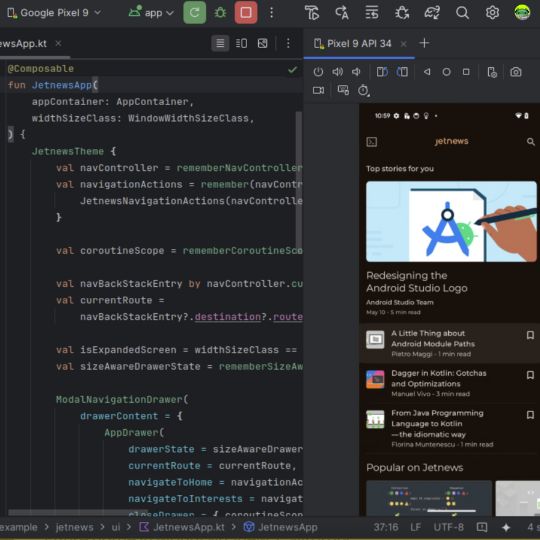The image size is (540, 540).
Task: Close the JetnewsApp.kt editor tab
Action: pyautogui.click(x=59, y=43)
